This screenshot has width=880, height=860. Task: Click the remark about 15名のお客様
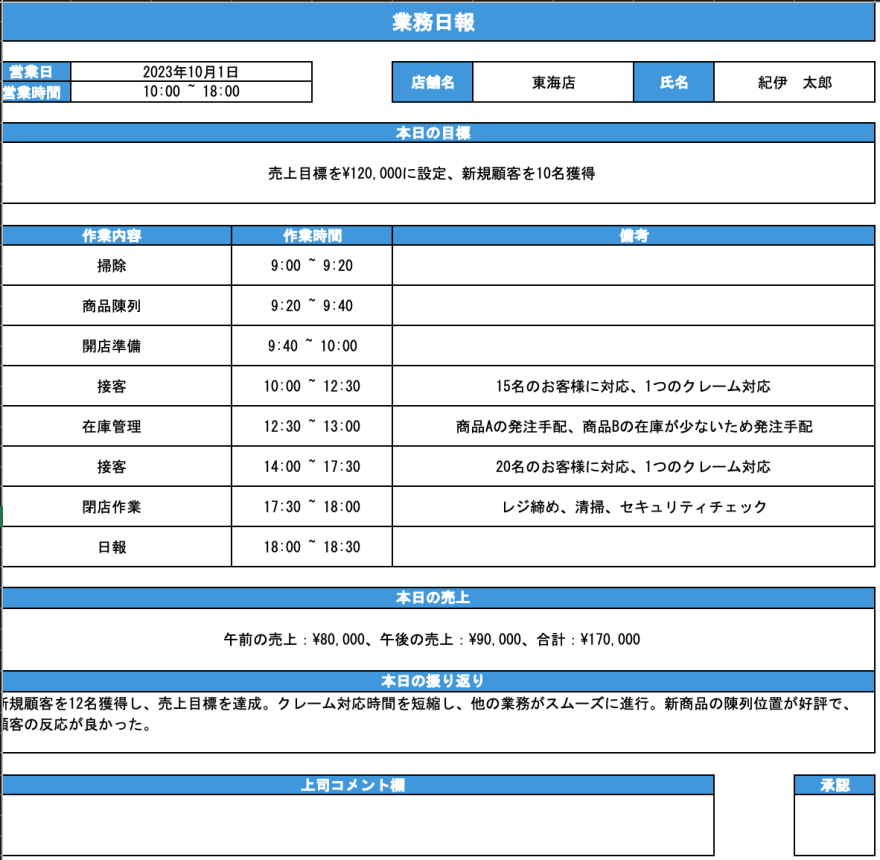[634, 386]
